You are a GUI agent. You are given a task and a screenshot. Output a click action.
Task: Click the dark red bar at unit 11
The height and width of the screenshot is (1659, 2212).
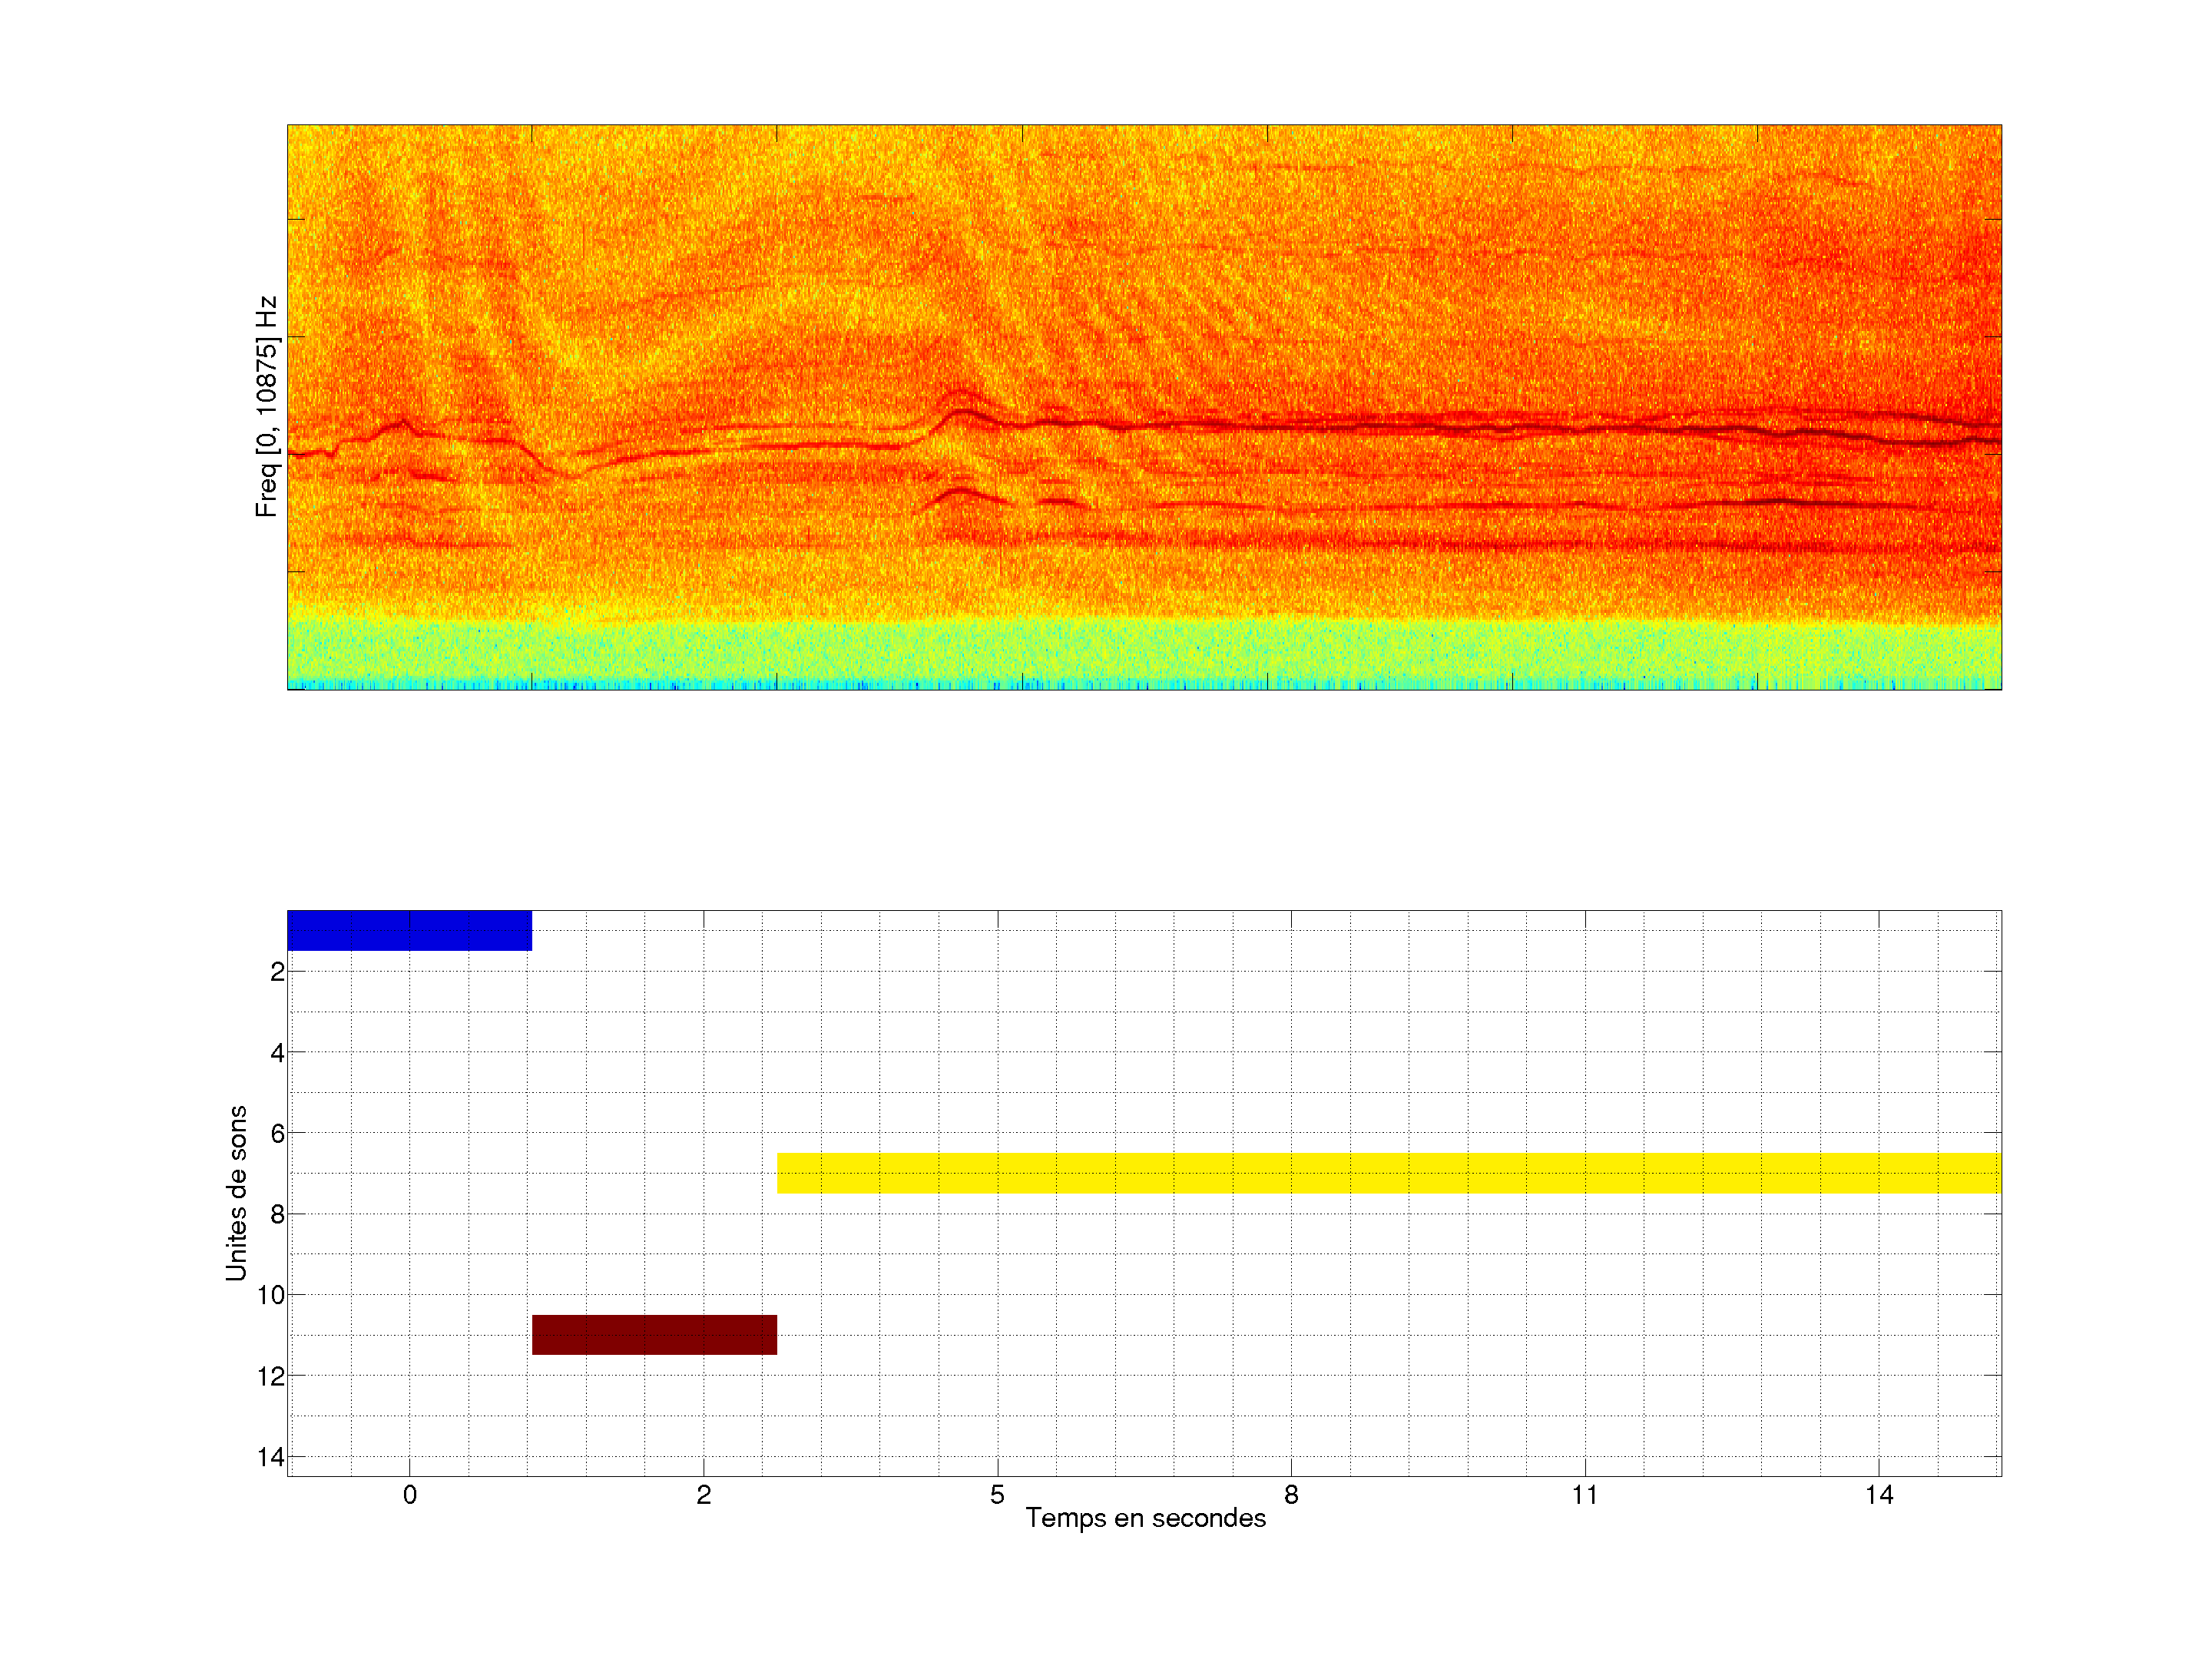[x=654, y=1334]
